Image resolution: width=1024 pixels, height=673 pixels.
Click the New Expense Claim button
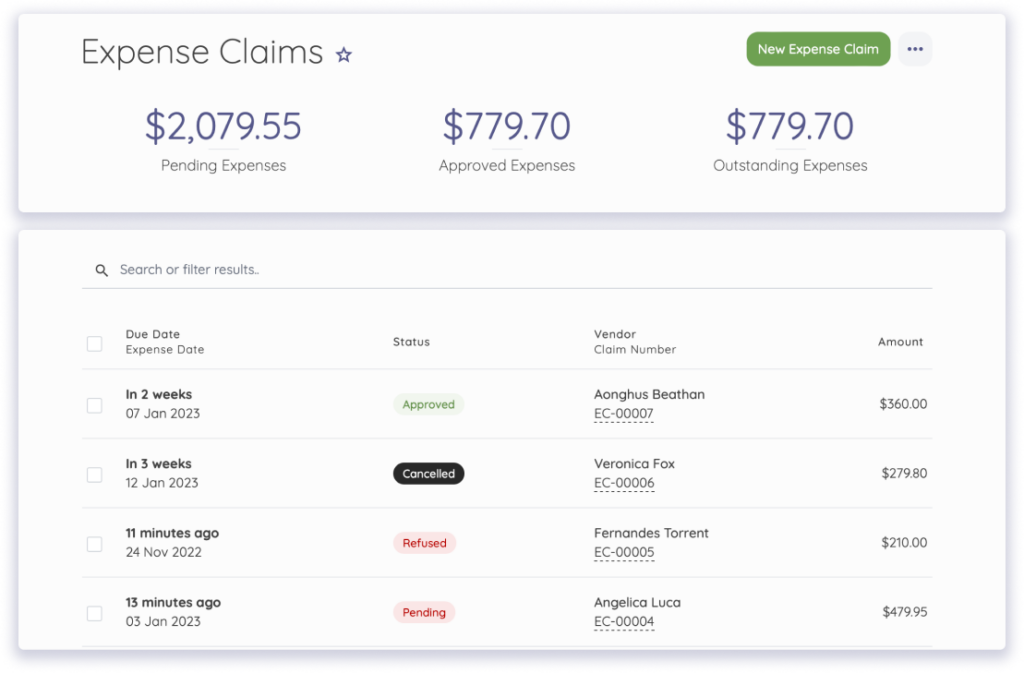click(818, 48)
